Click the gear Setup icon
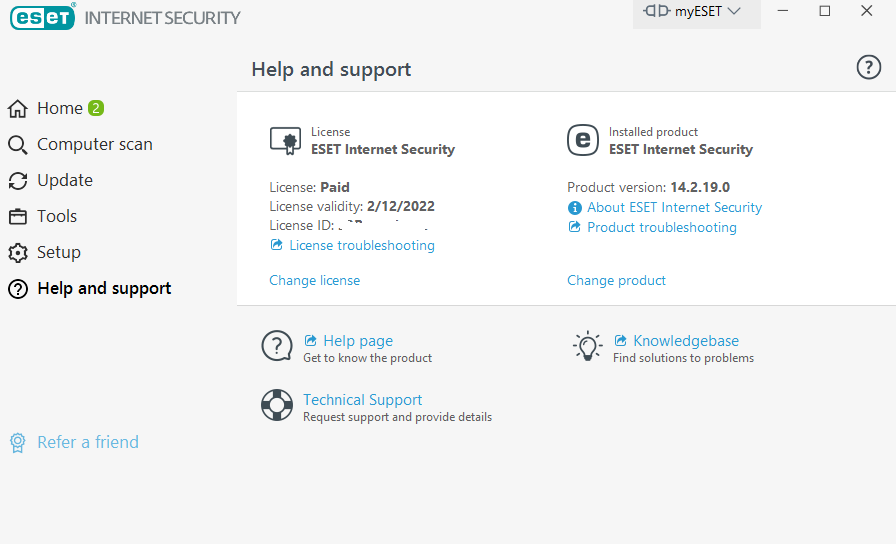Image resolution: width=896 pixels, height=544 pixels. [x=18, y=253]
